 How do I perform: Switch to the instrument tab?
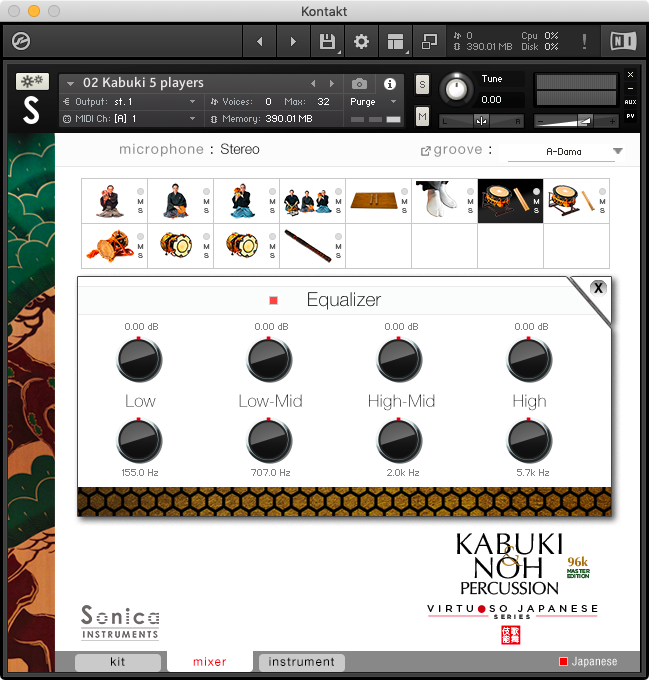coord(301,662)
